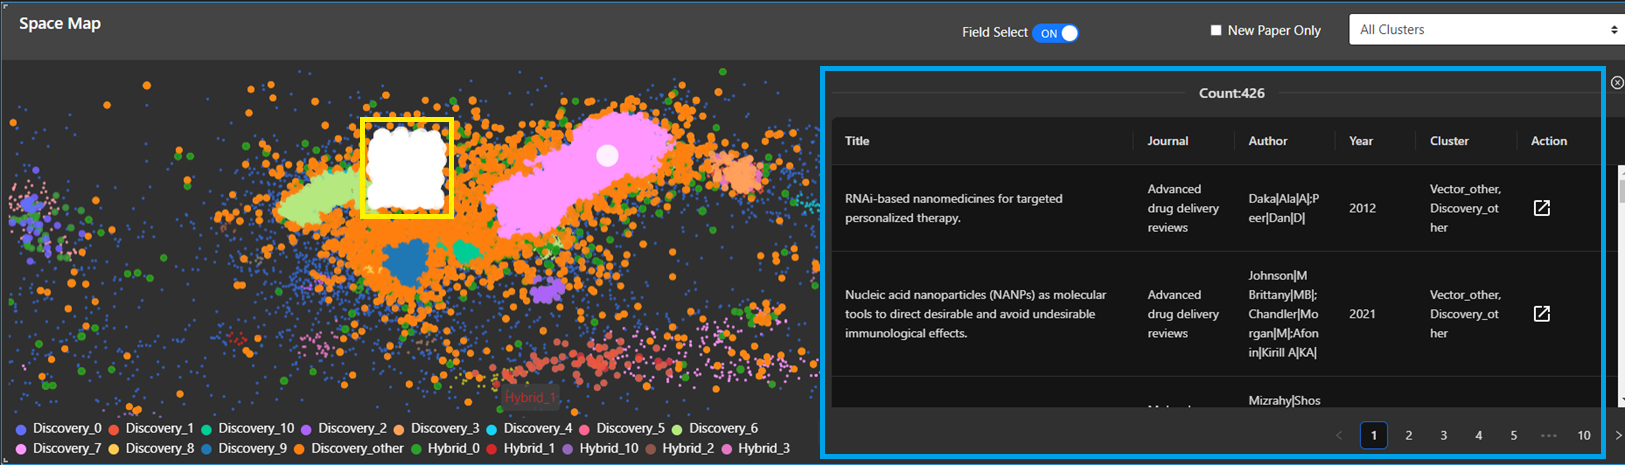Go to results page 4

(1478, 435)
